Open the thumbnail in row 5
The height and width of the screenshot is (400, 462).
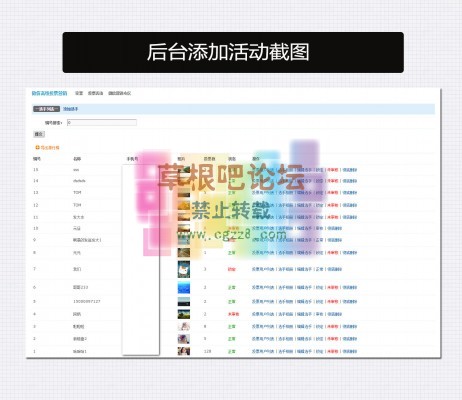pyautogui.click(x=184, y=301)
